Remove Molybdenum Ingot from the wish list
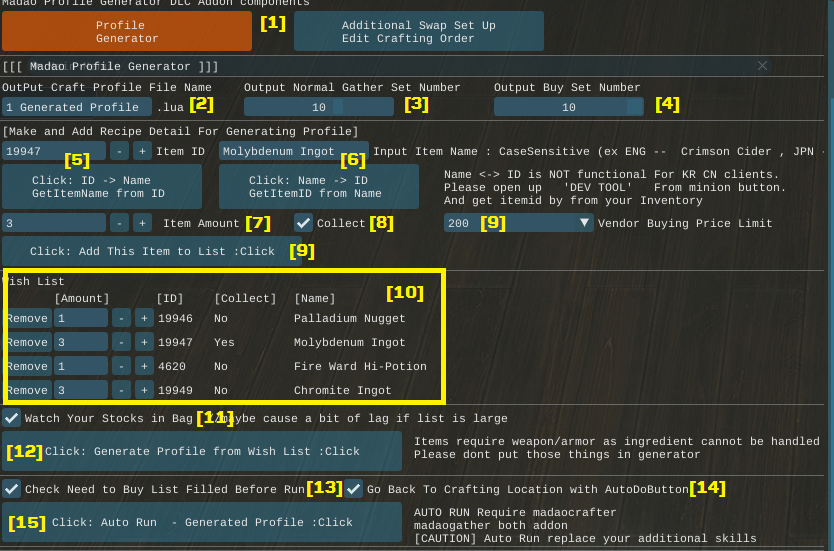This screenshot has width=834, height=551. click(29, 342)
